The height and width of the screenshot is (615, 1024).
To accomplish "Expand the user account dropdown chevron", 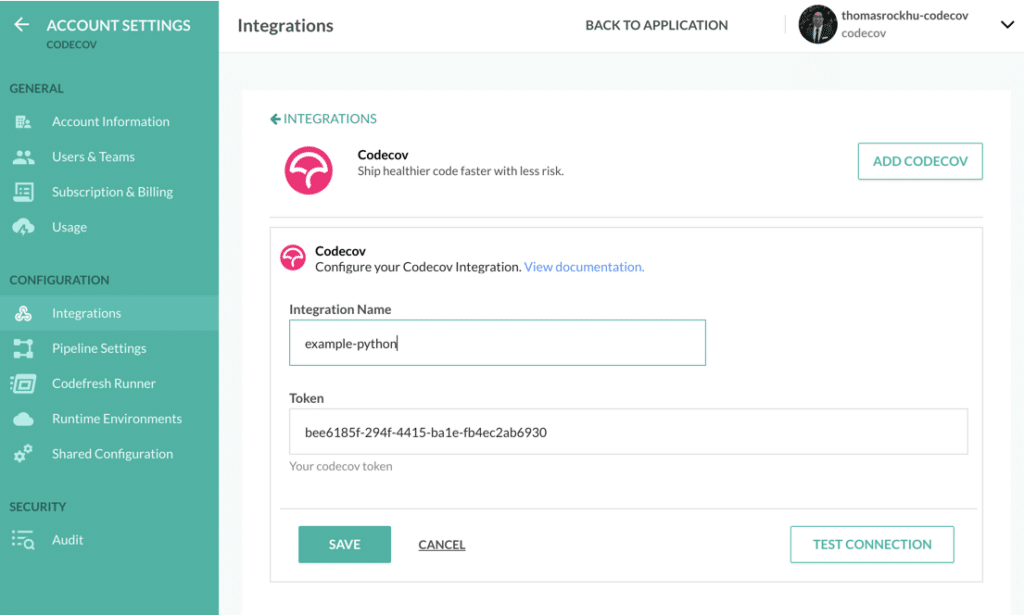I will pyautogui.click(x=1007, y=26).
